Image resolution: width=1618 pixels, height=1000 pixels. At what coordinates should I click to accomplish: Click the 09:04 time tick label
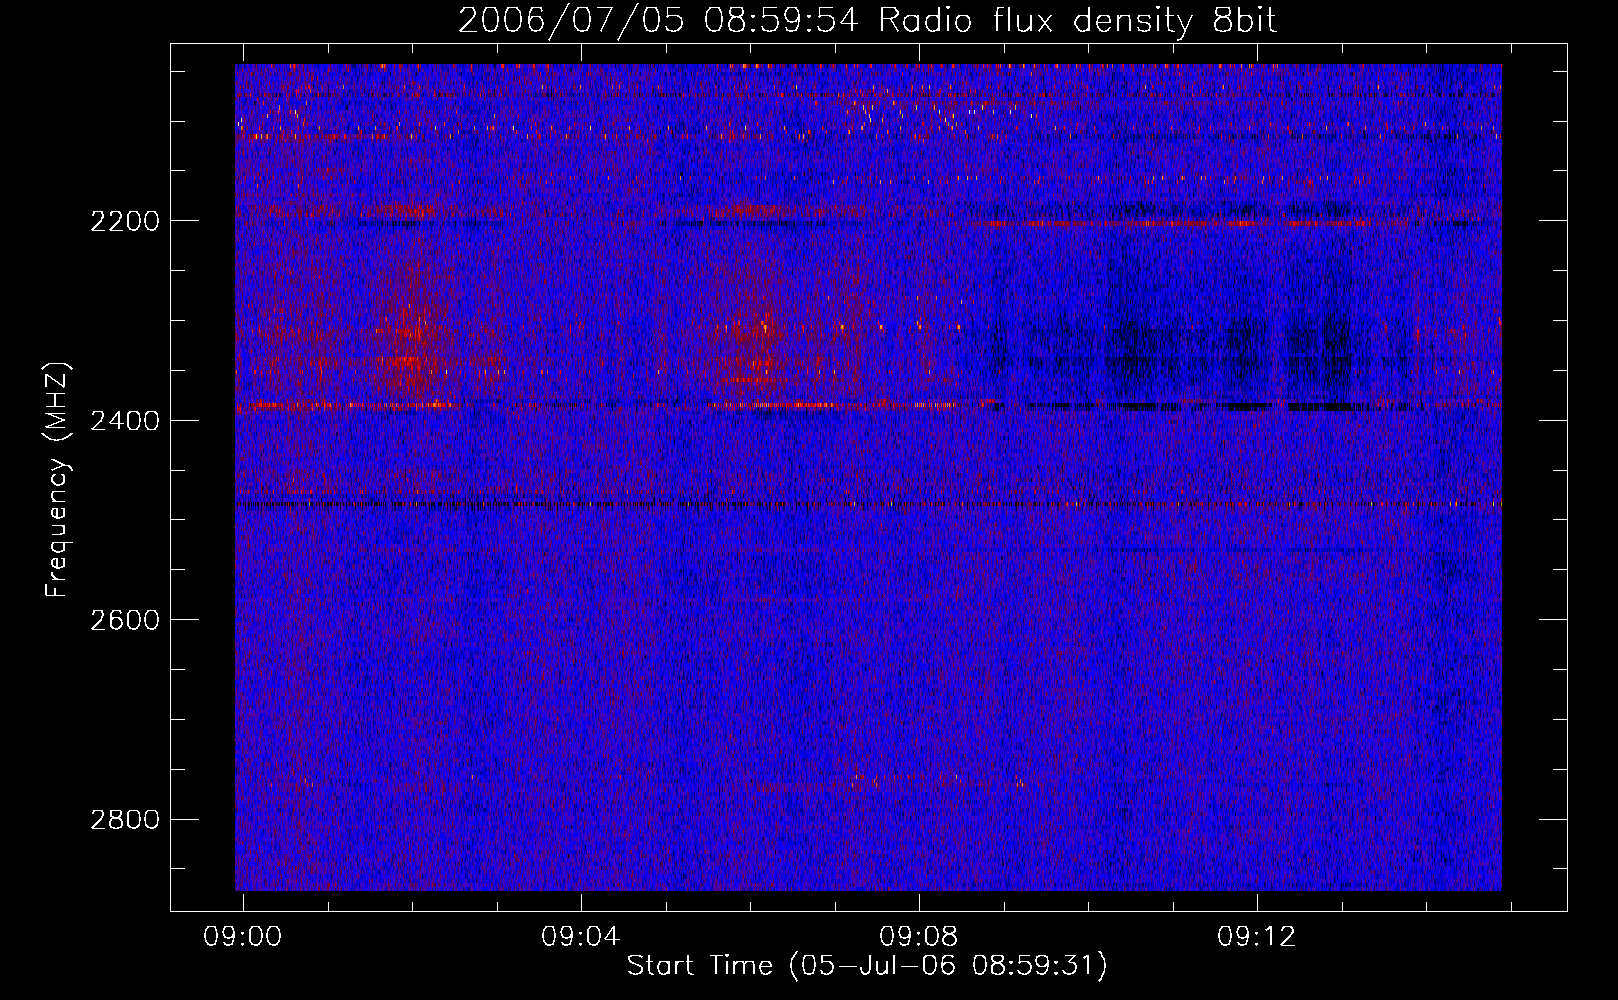581,937
